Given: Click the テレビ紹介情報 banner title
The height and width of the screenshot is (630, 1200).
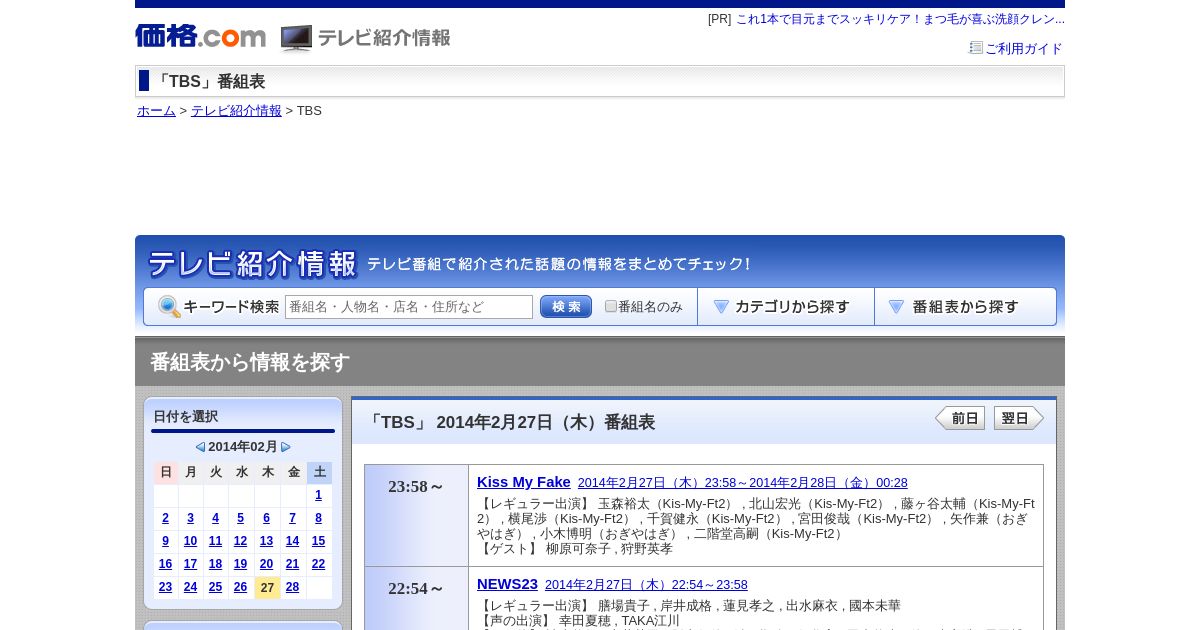Looking at the screenshot, I should pos(252,264).
